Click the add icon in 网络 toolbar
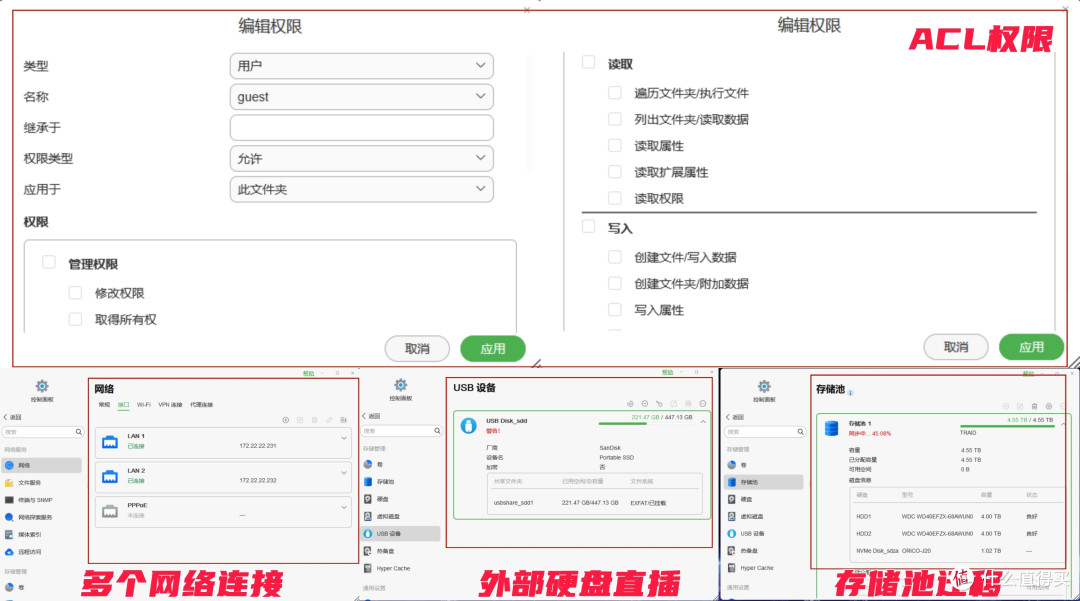Screen dimensions: 1080x601 285,420
